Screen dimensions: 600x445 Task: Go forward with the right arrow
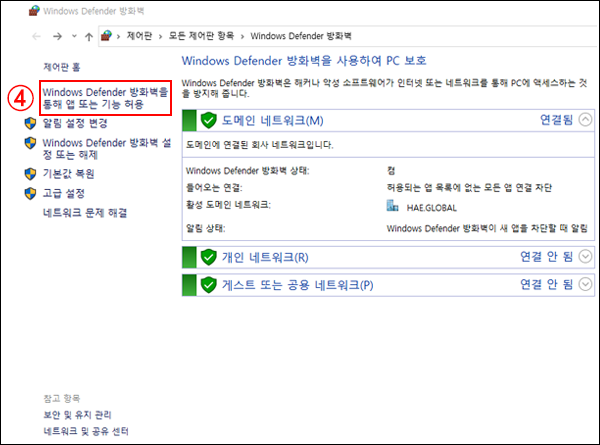pos(57,36)
